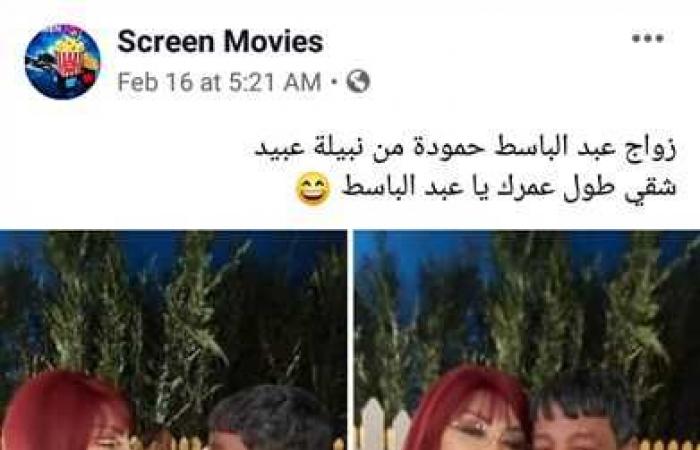Screen dimensions: 700x450
Task: Open the Screen Movies page name link
Action: pos(220,42)
